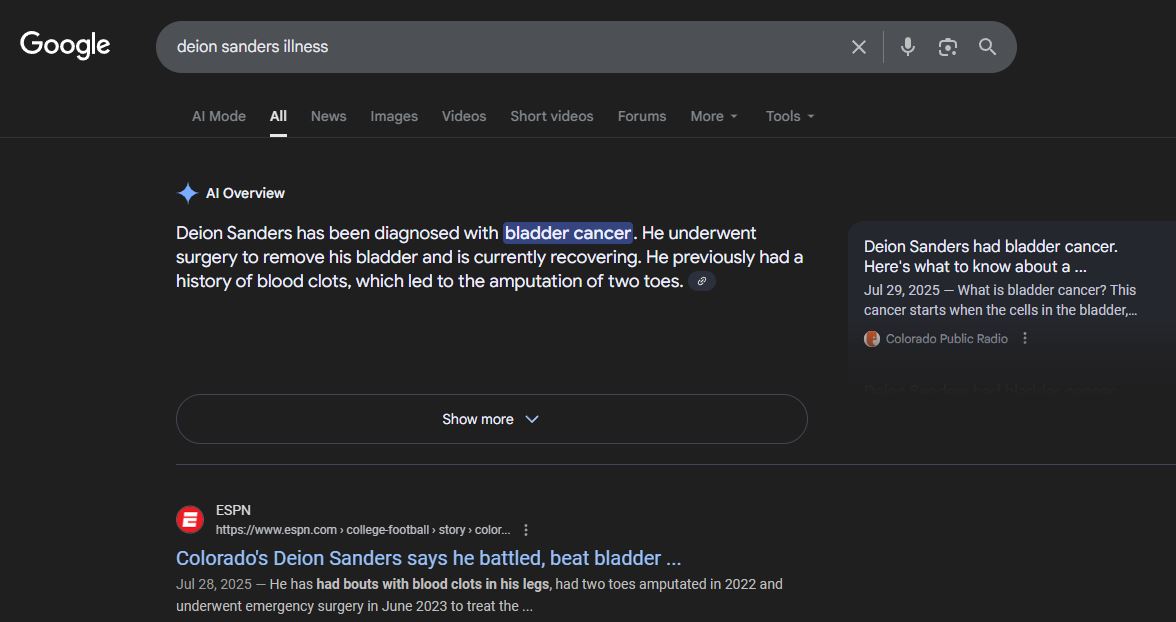Click the ESPN espn.com URL breadcrumb
Image resolution: width=1176 pixels, height=622 pixels.
(363, 530)
